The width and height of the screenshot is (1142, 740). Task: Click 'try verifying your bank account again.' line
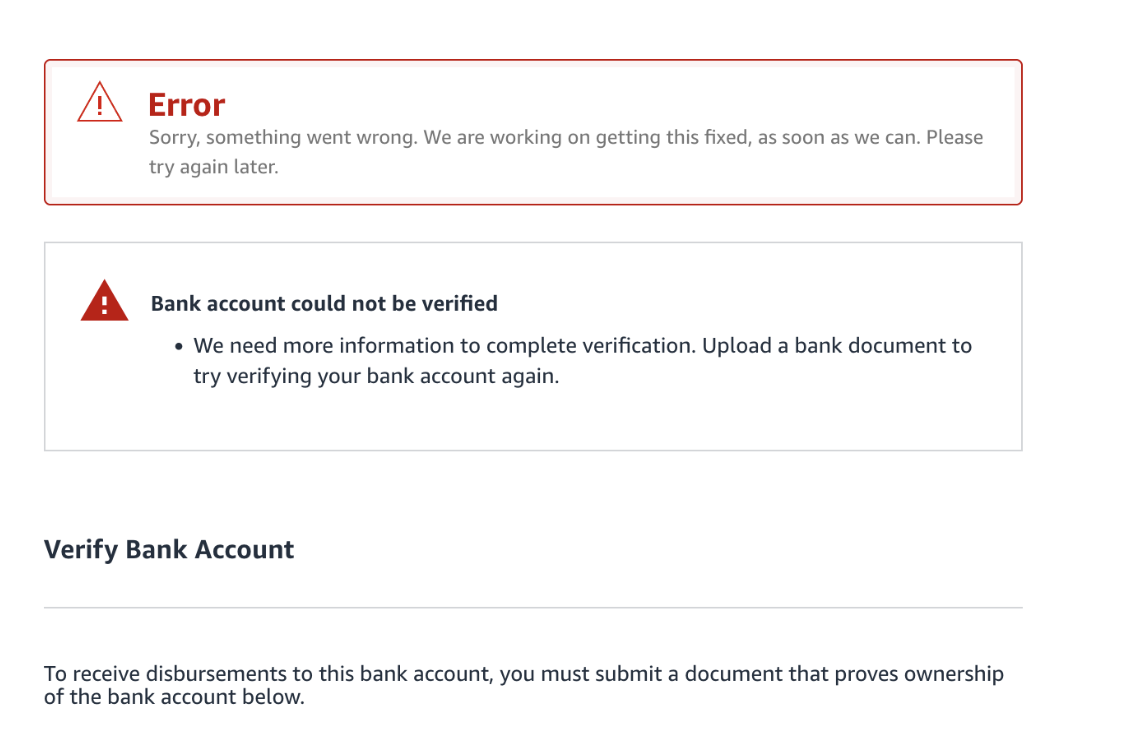point(376,376)
